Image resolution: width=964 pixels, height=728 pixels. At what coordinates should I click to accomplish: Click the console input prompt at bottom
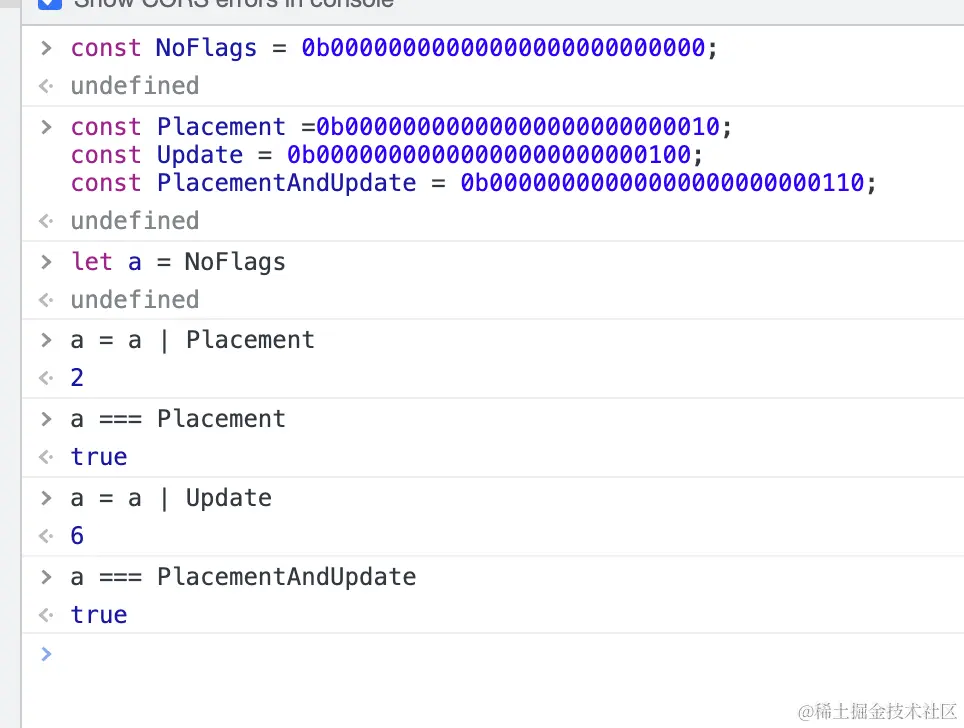(492, 654)
